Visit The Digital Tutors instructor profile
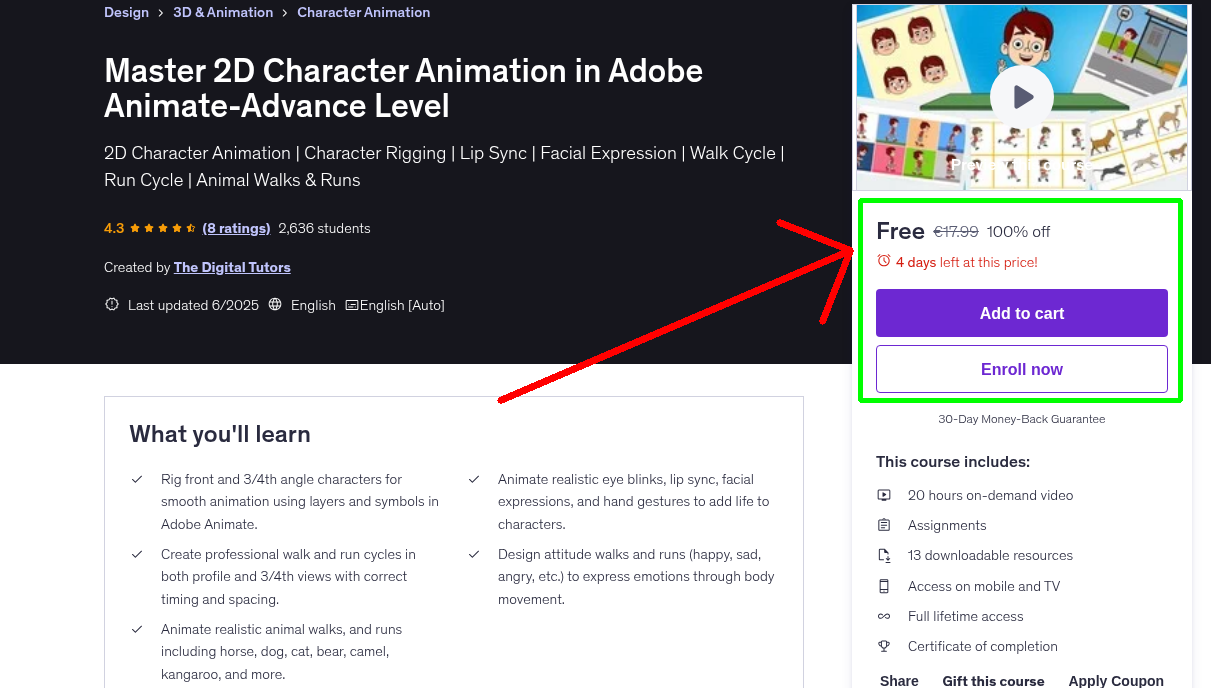This screenshot has height=688, width=1211. [x=232, y=267]
